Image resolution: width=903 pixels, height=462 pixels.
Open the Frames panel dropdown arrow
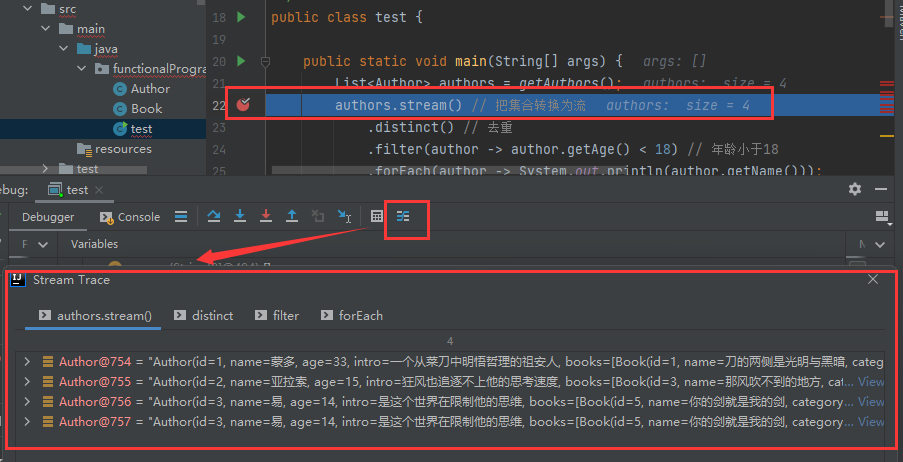point(43,244)
